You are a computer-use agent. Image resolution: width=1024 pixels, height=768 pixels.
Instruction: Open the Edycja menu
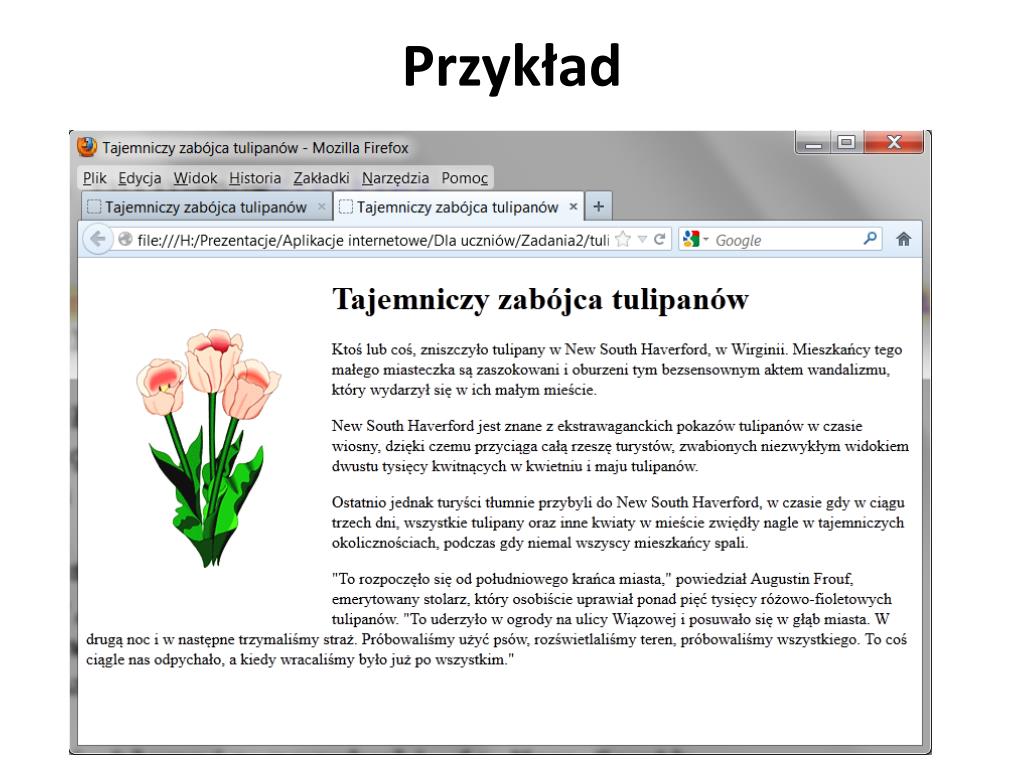pos(139,178)
